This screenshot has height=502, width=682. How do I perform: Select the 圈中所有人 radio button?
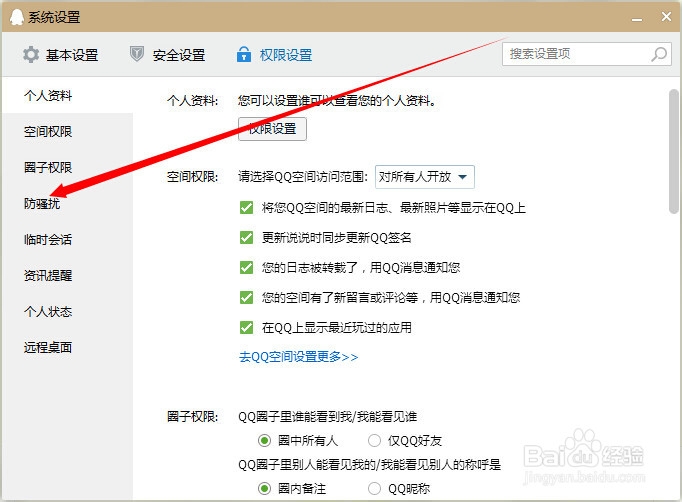pos(264,441)
